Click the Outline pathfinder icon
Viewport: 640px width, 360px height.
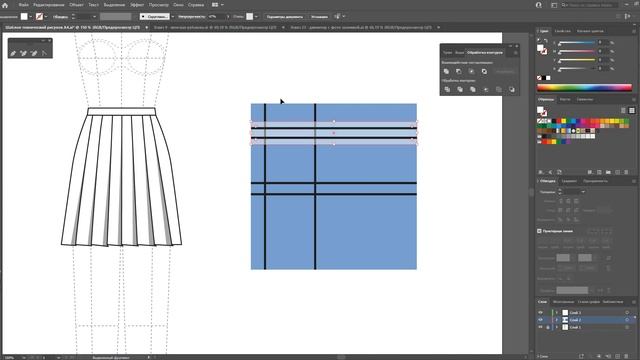point(499,89)
